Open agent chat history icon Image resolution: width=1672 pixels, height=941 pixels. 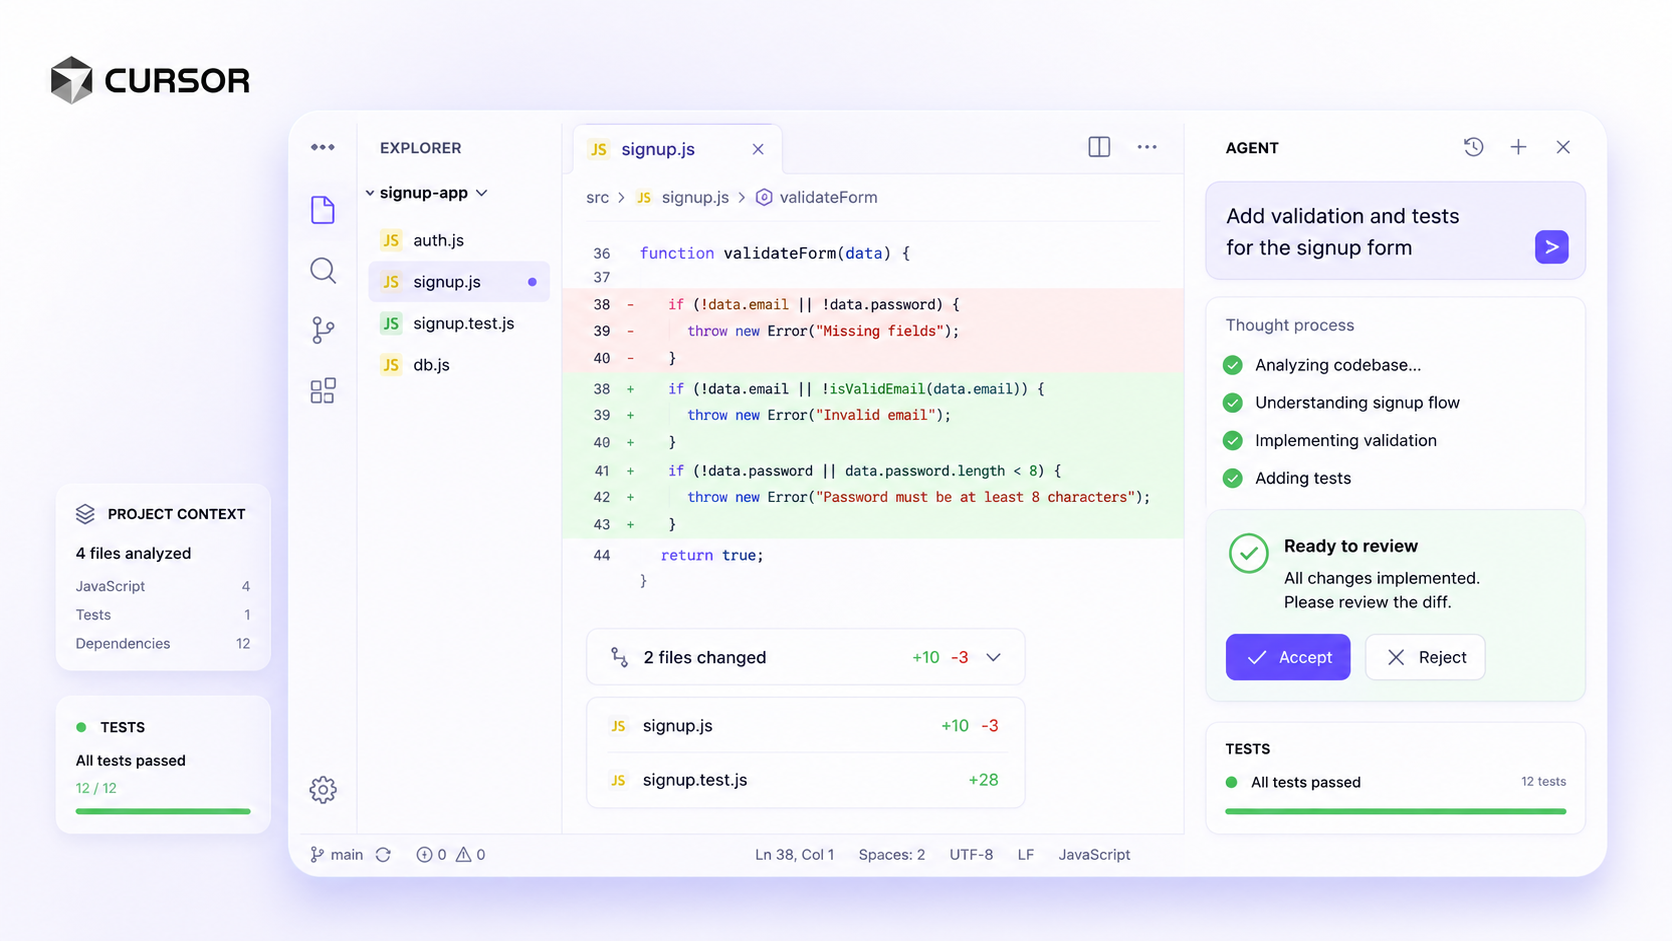click(x=1473, y=147)
